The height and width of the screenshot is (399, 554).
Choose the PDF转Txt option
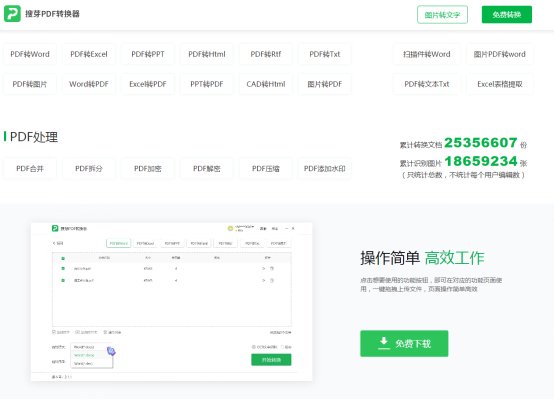(325, 54)
